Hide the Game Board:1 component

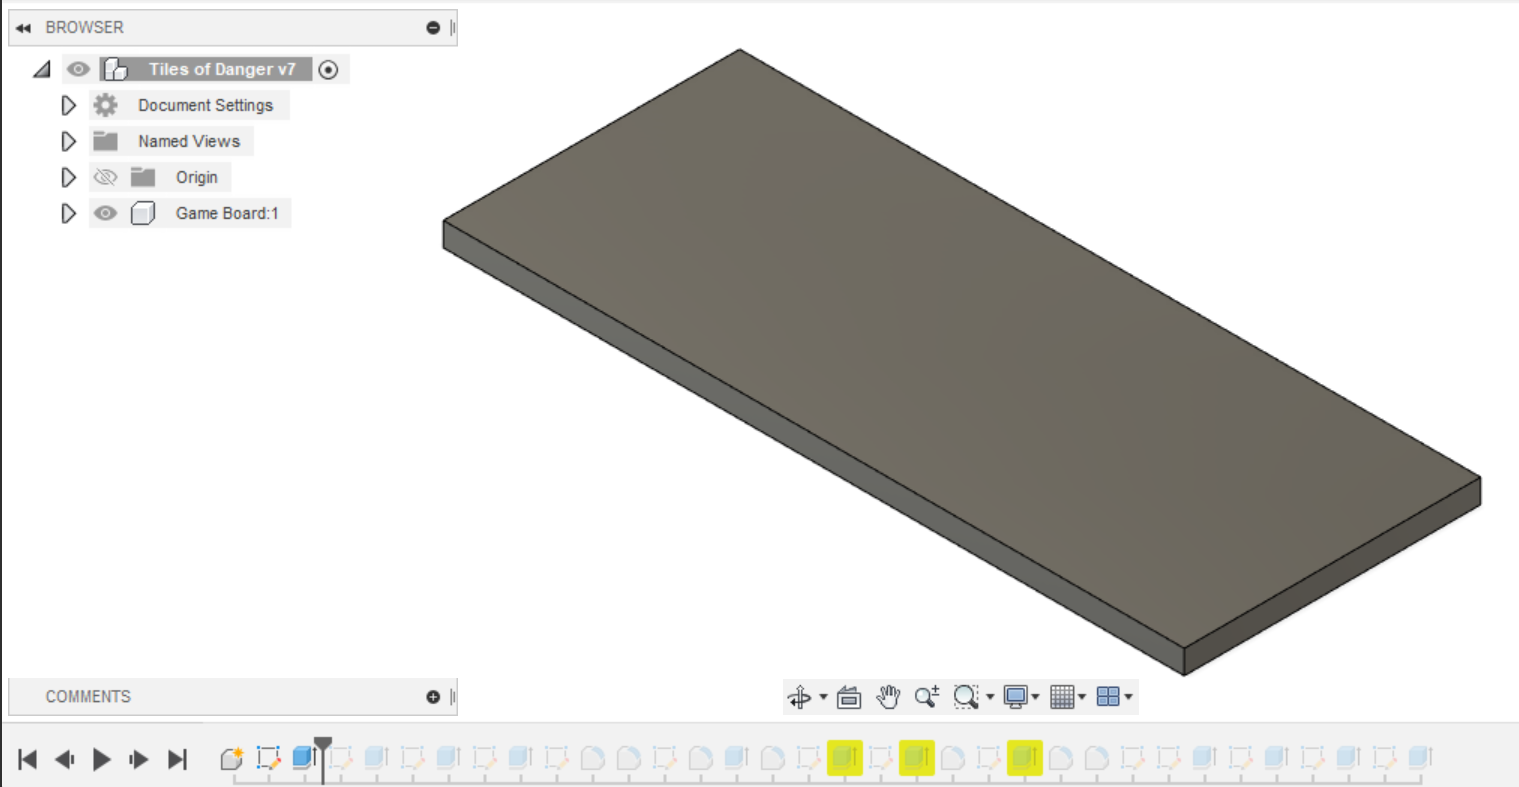point(106,212)
